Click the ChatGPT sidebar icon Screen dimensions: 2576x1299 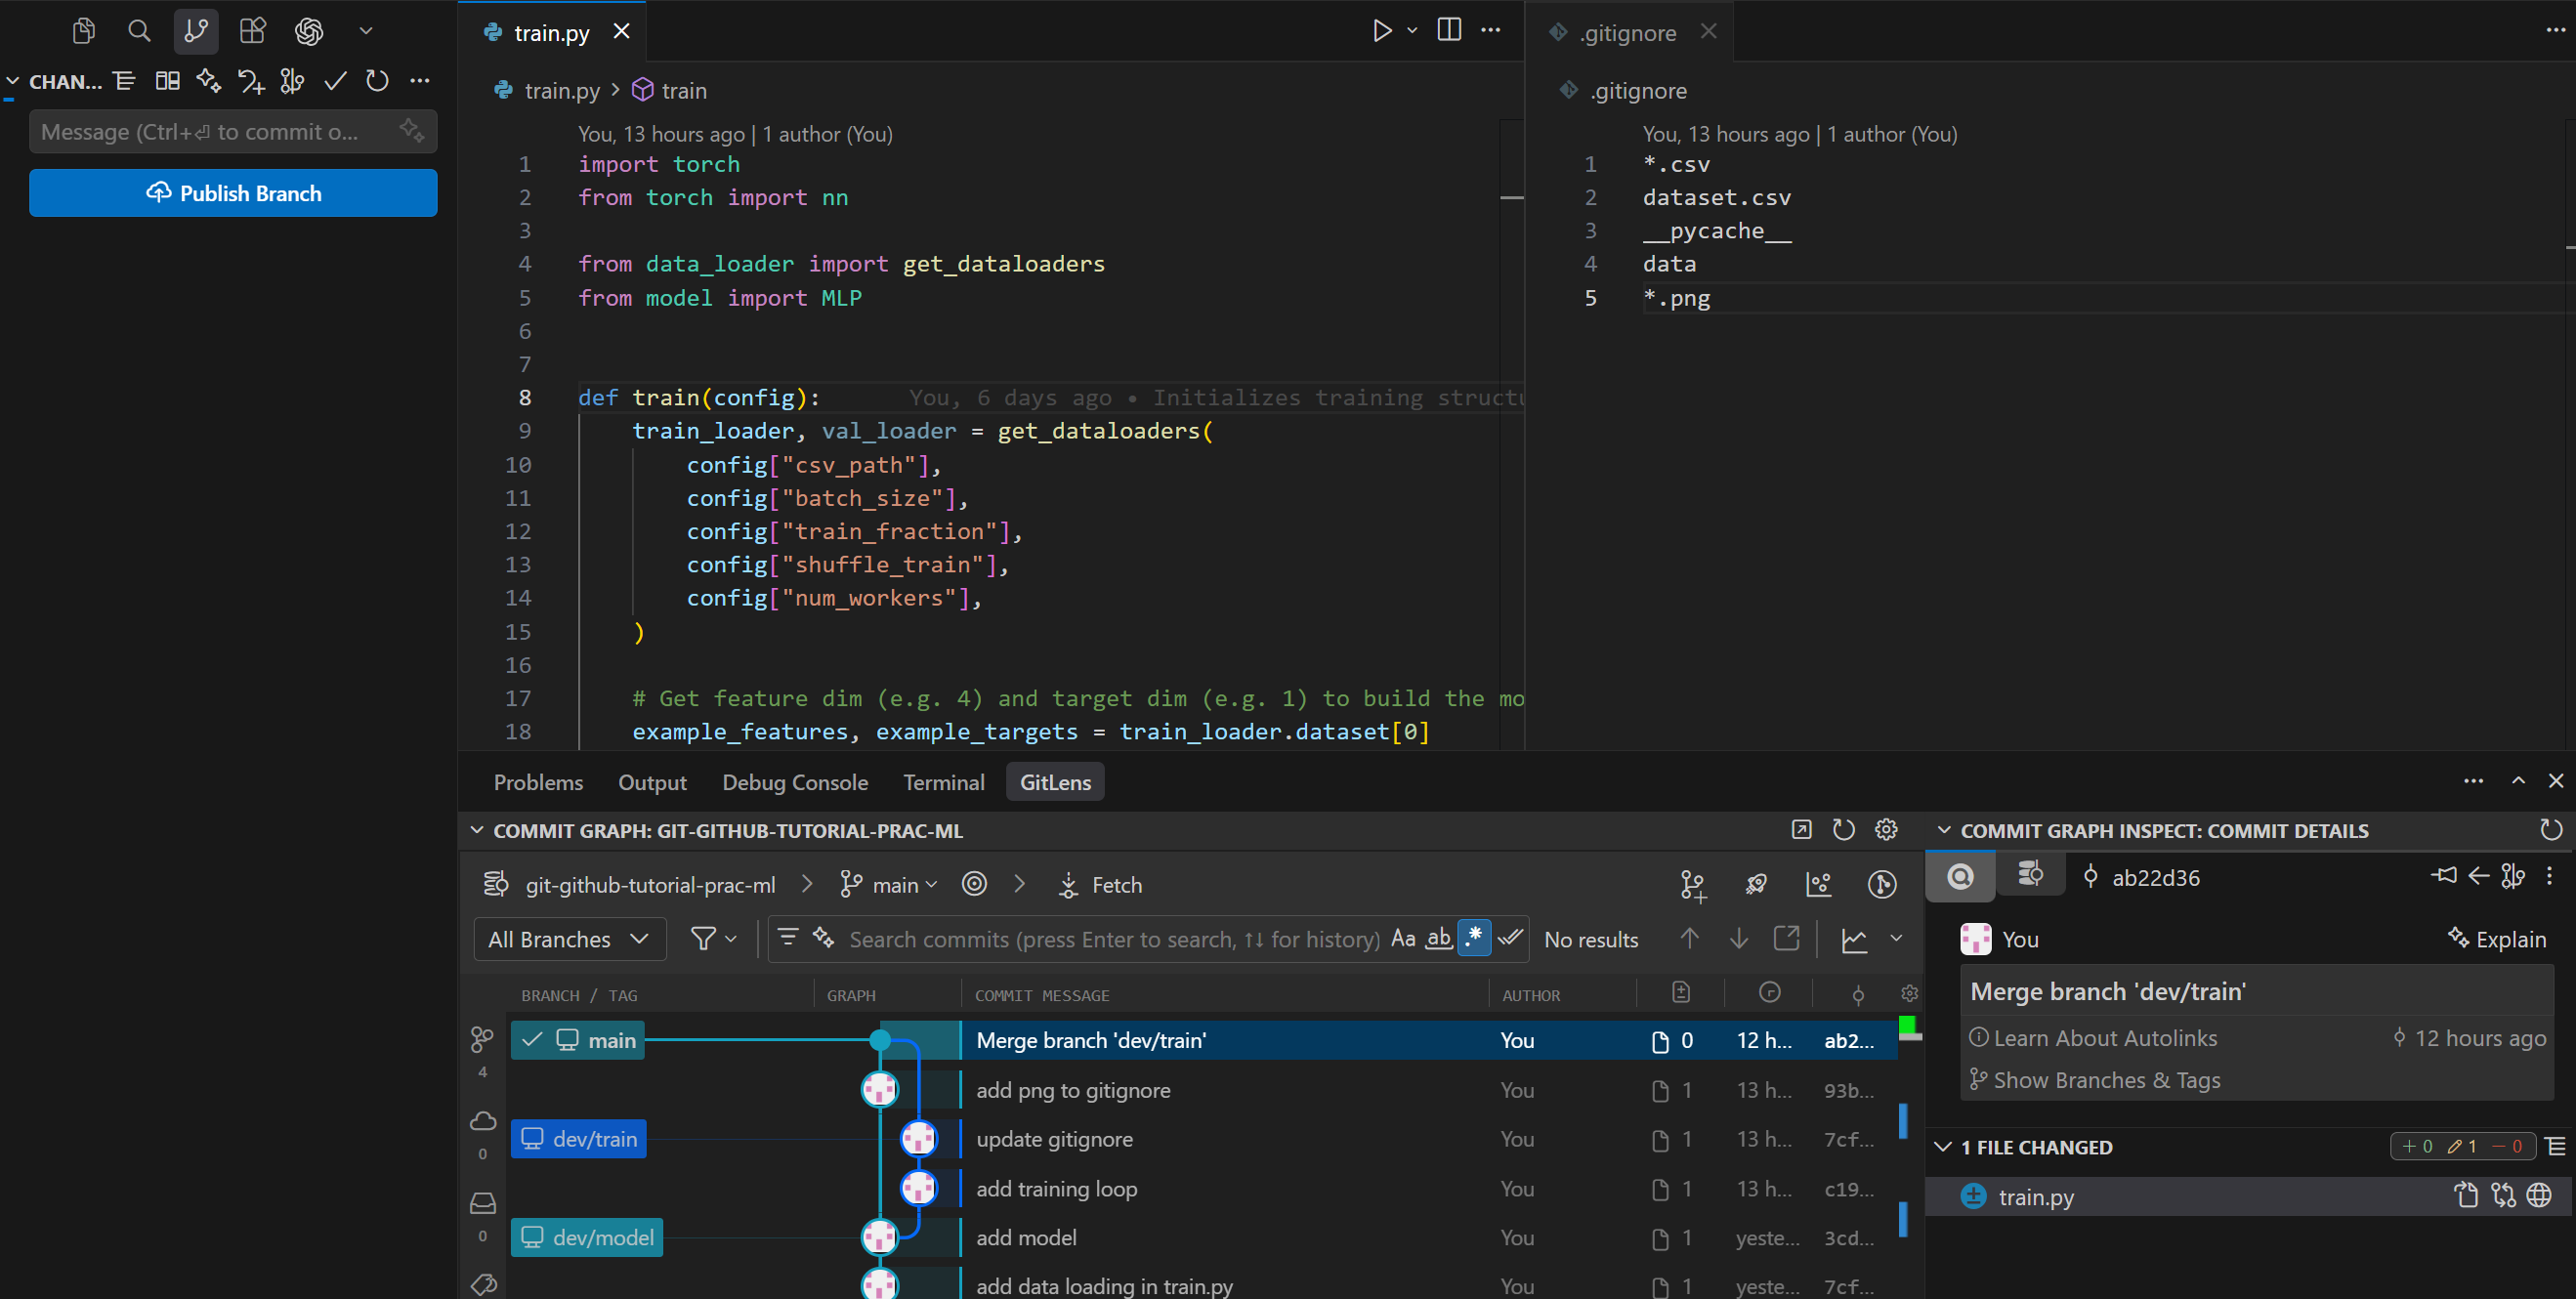[x=309, y=31]
